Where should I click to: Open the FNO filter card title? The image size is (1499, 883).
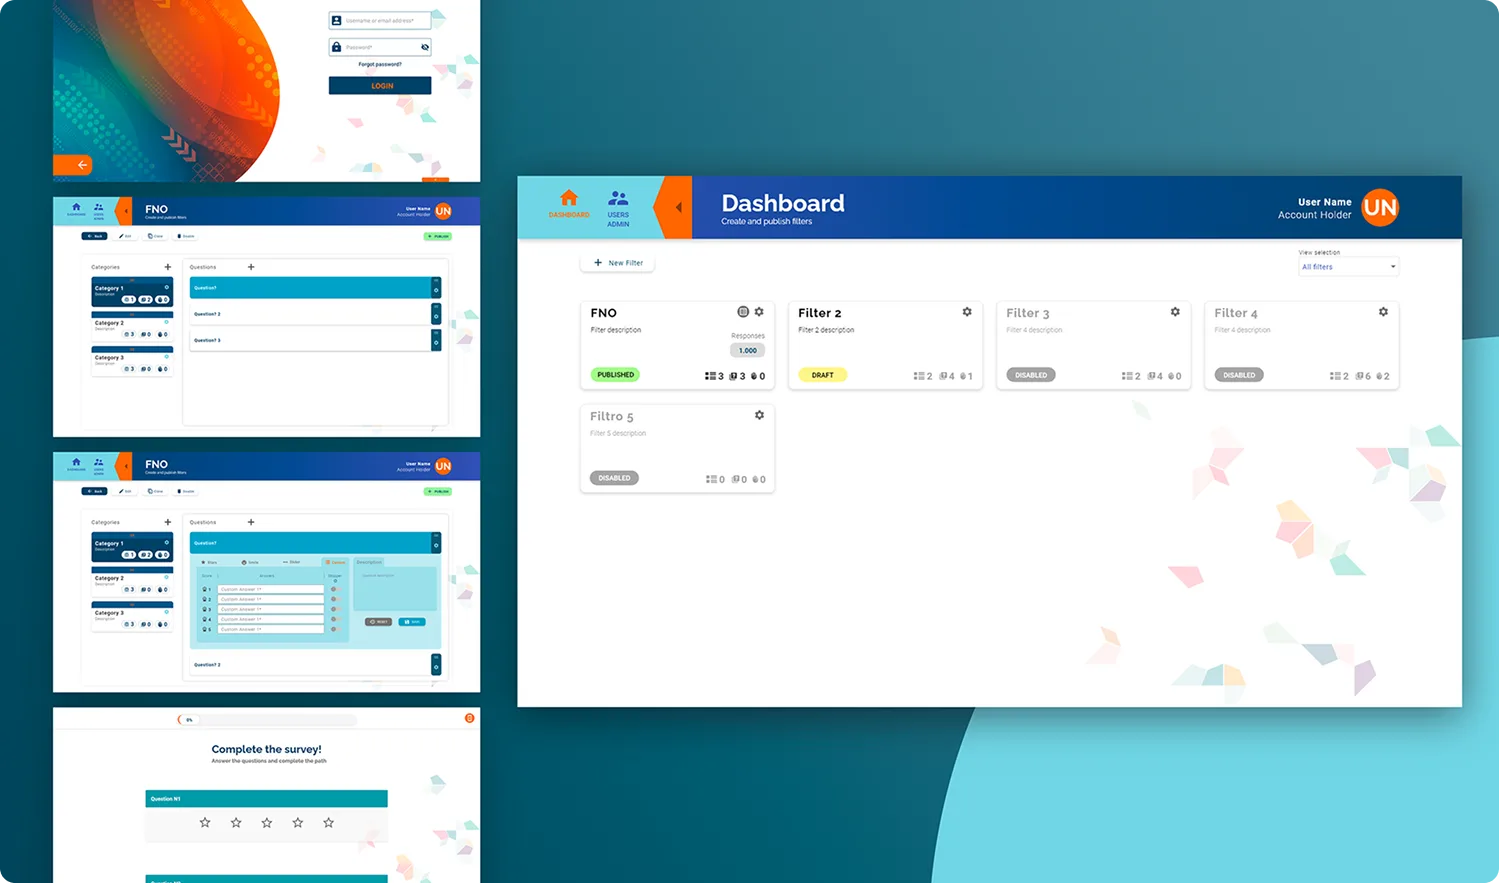point(604,313)
